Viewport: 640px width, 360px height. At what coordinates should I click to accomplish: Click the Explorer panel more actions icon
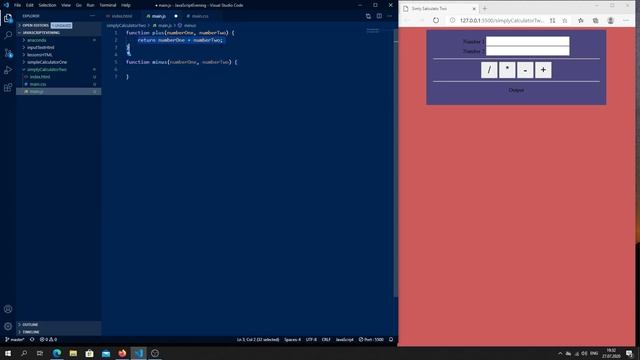[x=93, y=16]
